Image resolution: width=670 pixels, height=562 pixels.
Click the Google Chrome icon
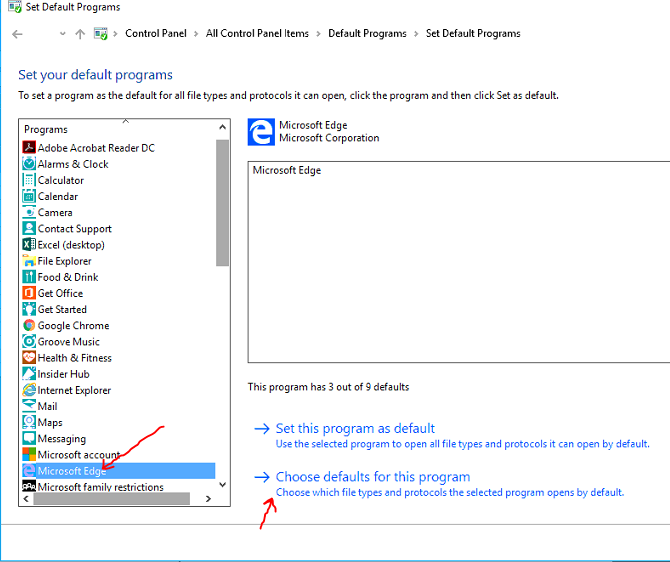pyautogui.click(x=29, y=325)
